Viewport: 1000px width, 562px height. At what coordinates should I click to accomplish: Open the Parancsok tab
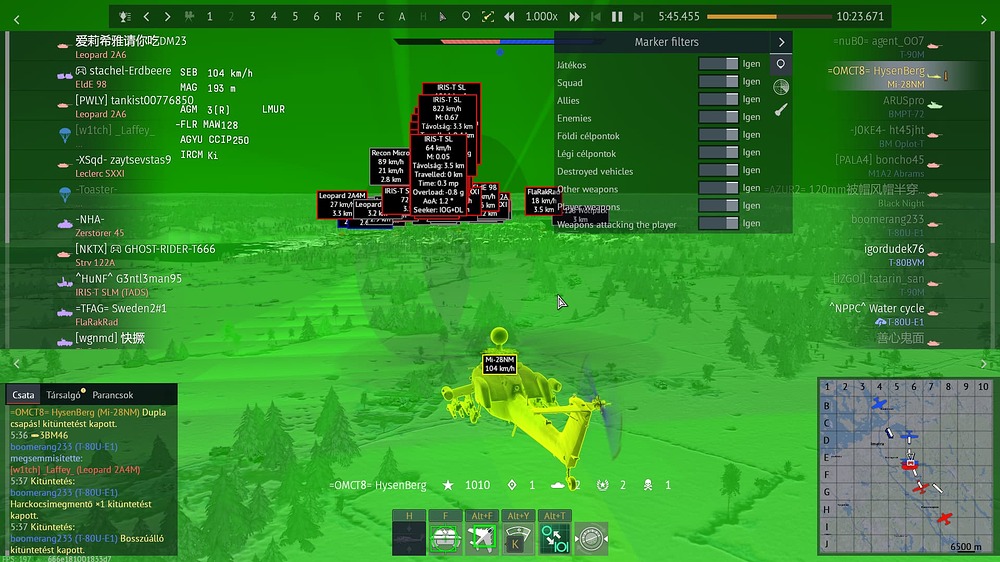113,395
